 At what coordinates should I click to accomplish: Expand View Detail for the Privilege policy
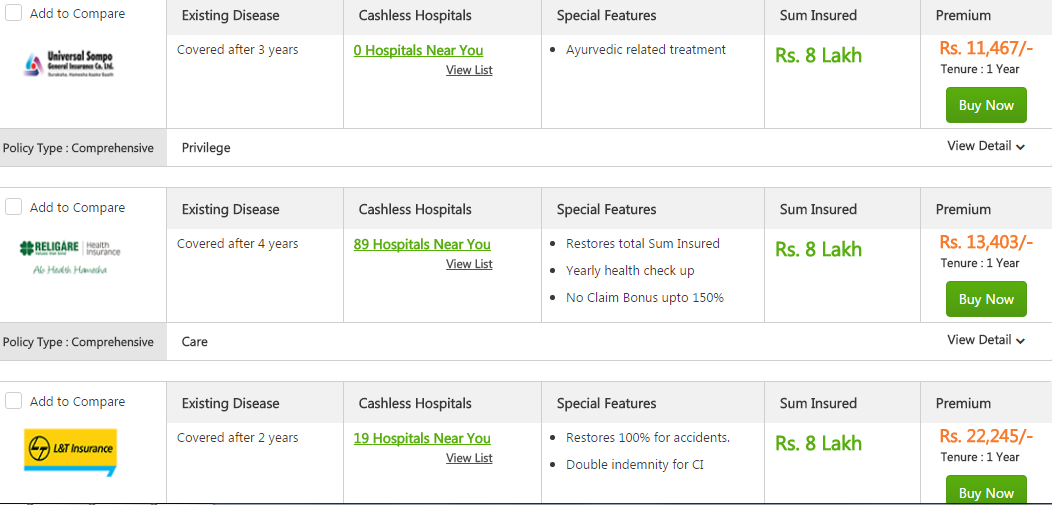(x=986, y=146)
